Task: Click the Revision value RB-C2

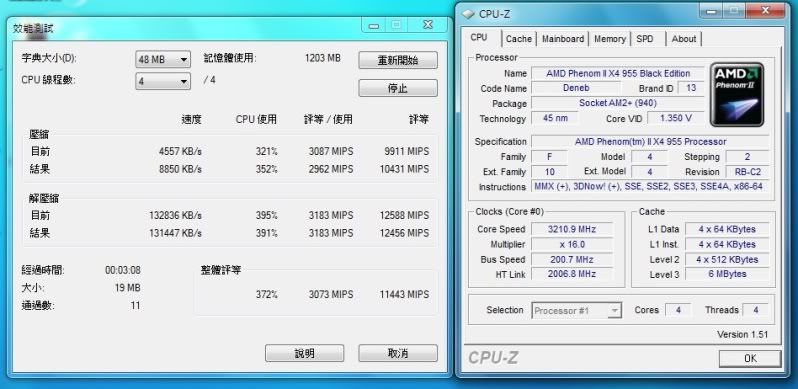Action: coord(747,172)
